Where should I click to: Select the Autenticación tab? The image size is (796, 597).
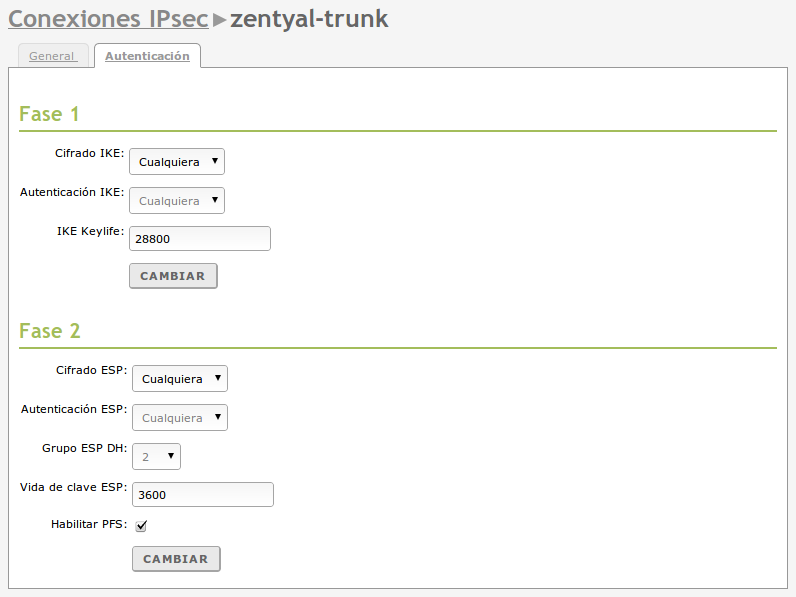147,56
